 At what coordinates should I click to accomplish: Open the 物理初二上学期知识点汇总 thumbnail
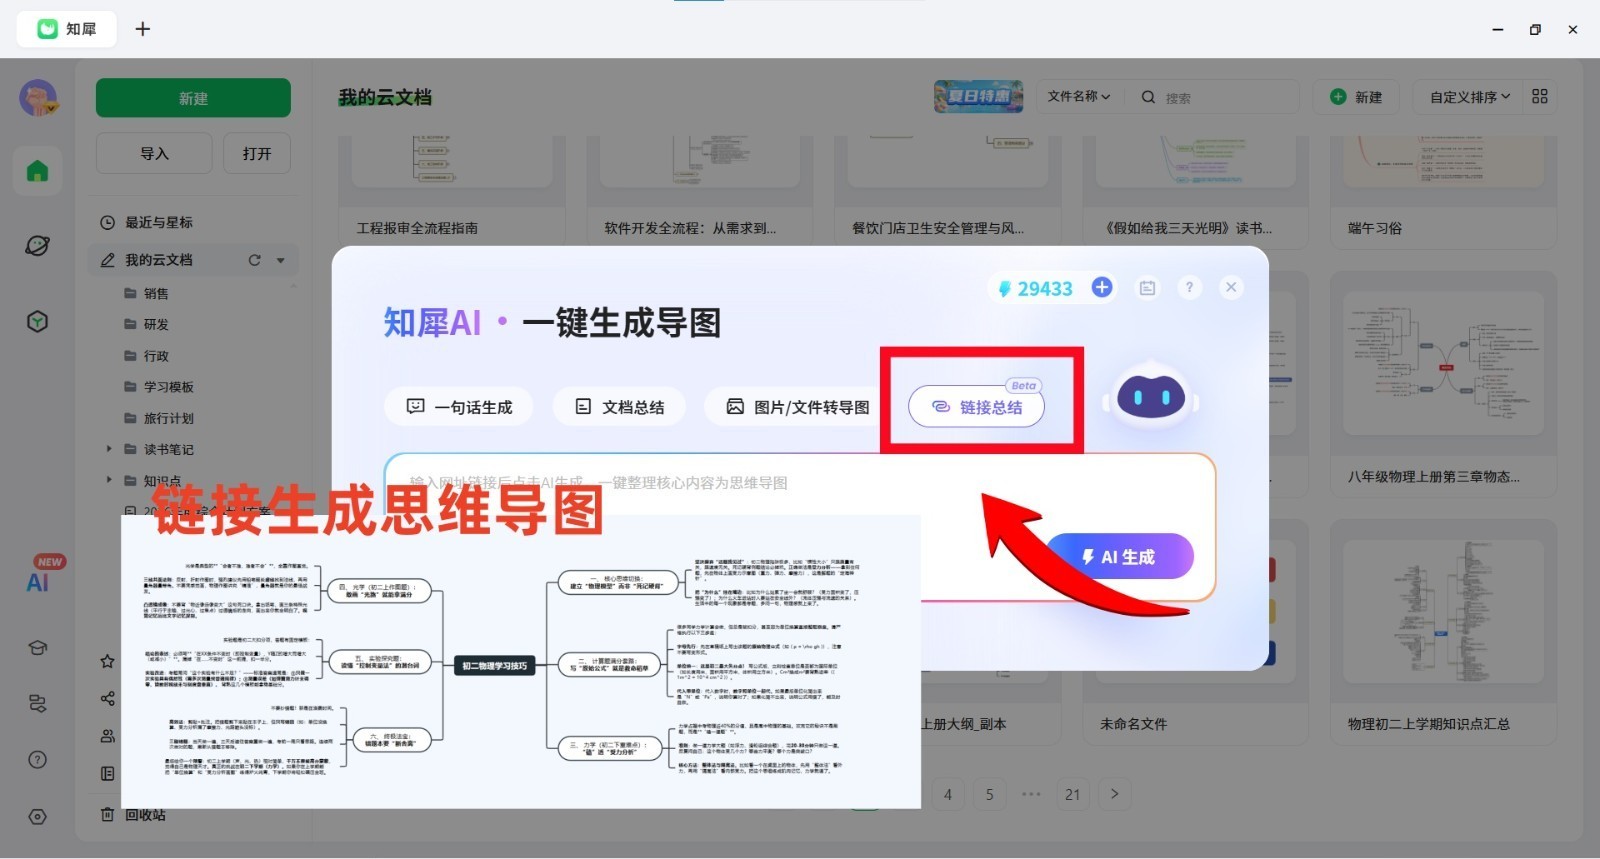coord(1443,611)
